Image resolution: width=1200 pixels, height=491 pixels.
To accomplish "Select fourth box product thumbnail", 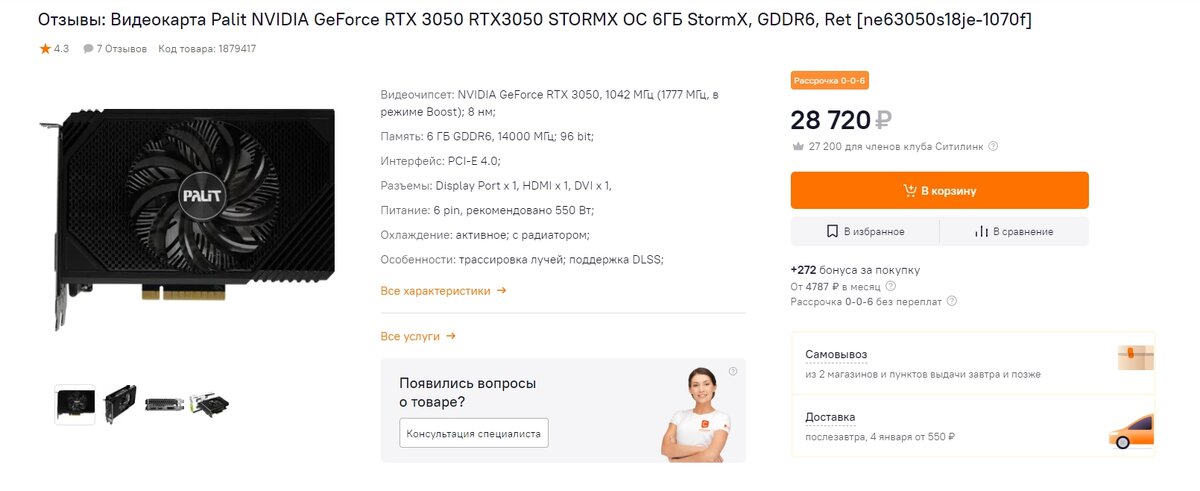I will coord(210,404).
